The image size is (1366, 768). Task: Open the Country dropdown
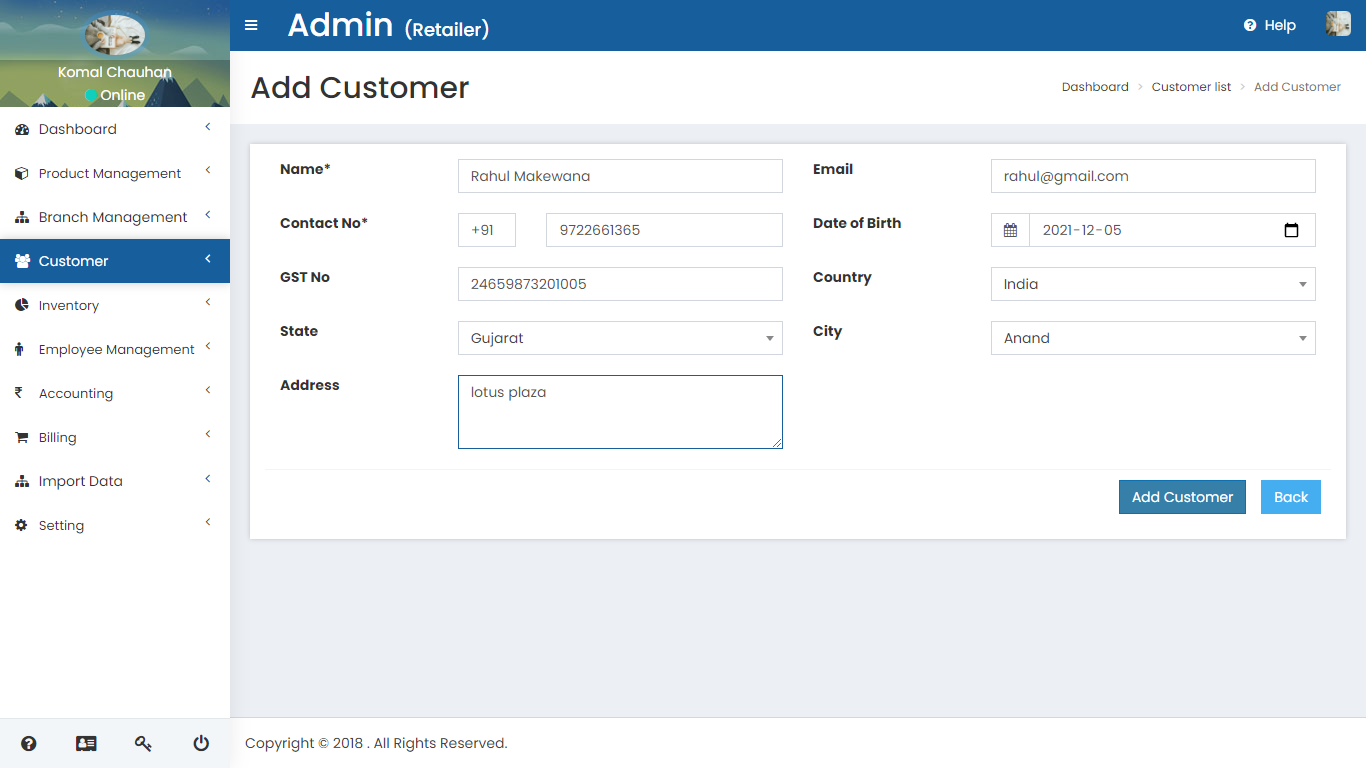click(x=1152, y=284)
